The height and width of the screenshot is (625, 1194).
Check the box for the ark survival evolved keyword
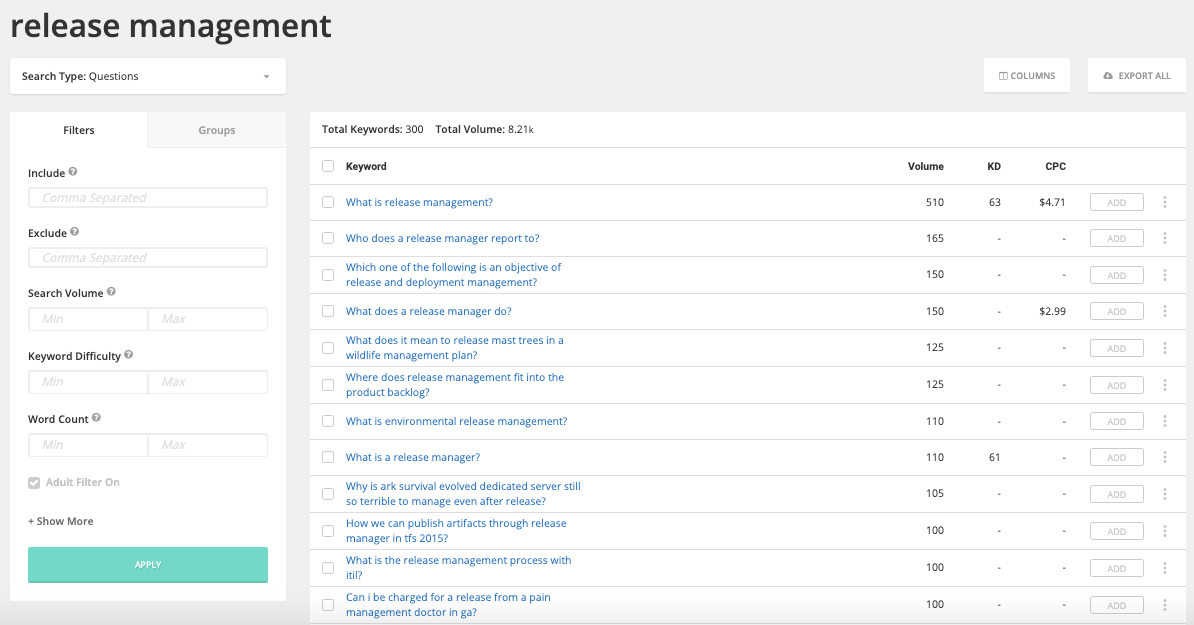(328, 494)
